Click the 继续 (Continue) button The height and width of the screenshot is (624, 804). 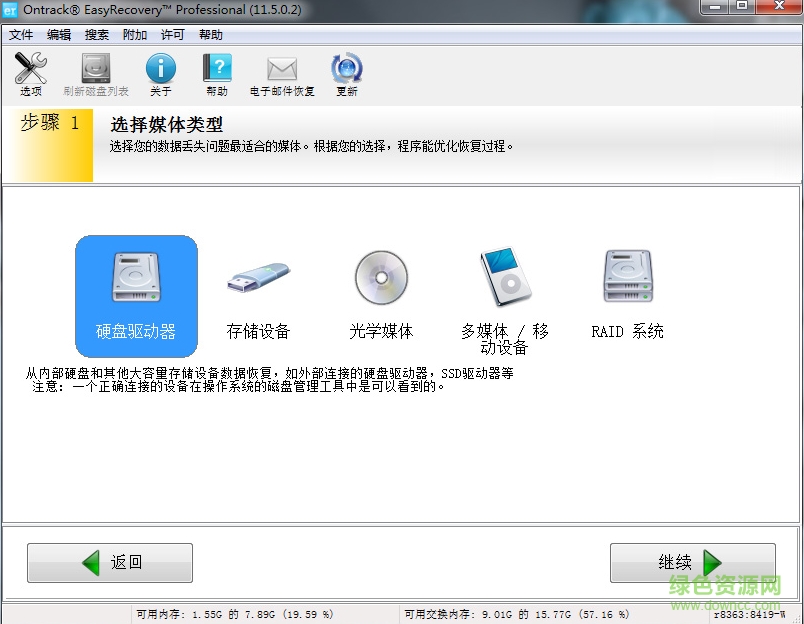[692, 562]
